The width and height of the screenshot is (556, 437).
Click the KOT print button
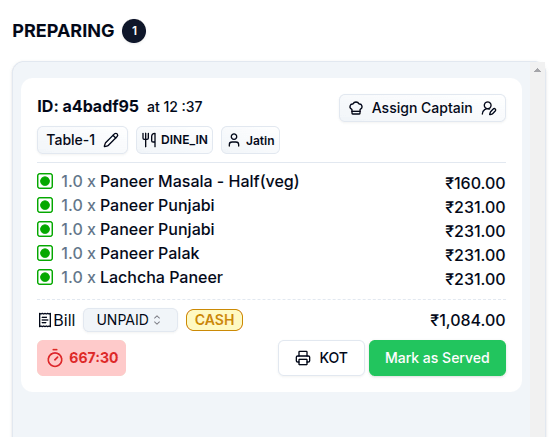(x=321, y=358)
